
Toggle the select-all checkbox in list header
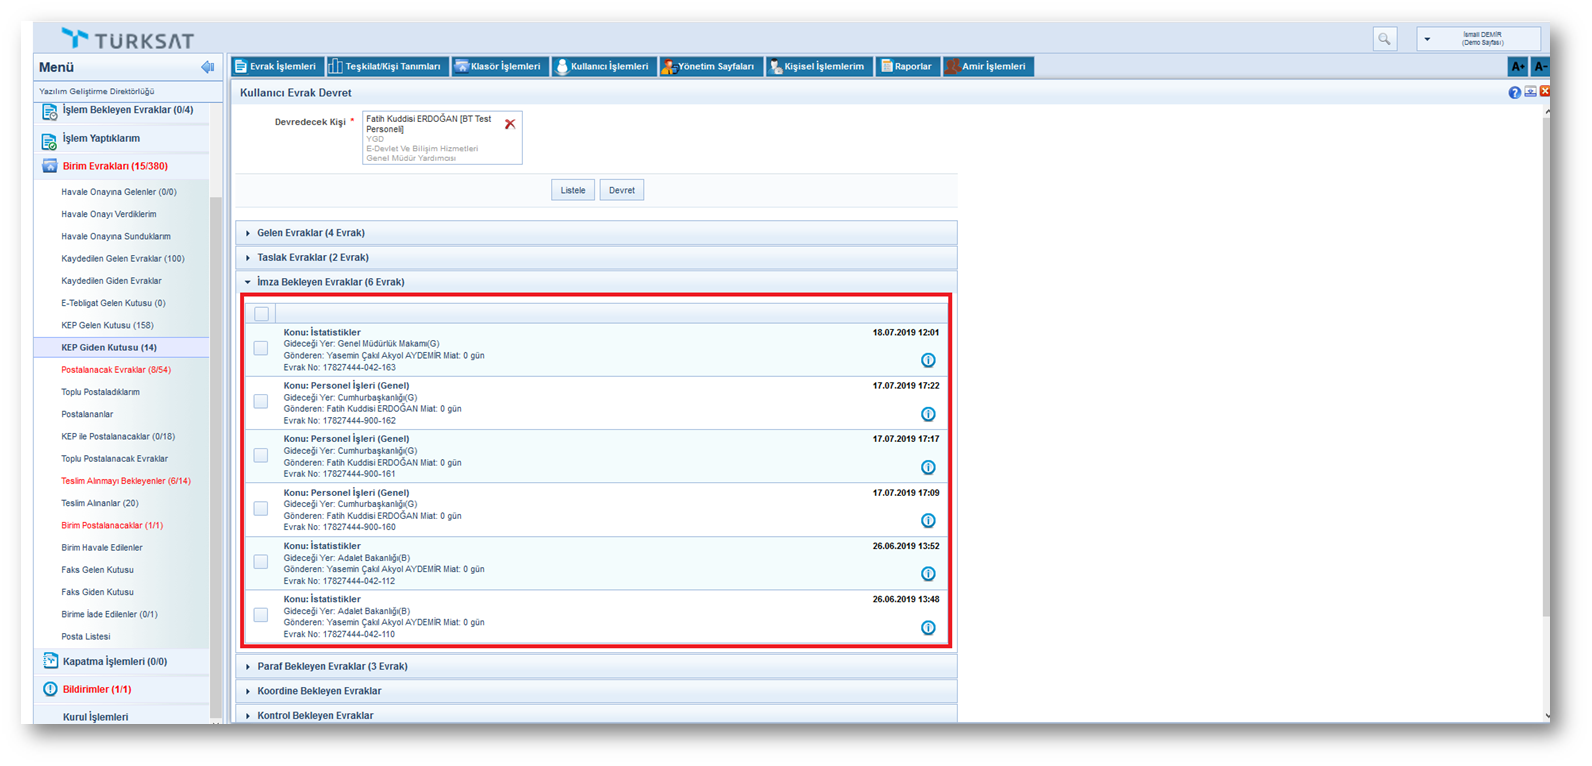262,314
